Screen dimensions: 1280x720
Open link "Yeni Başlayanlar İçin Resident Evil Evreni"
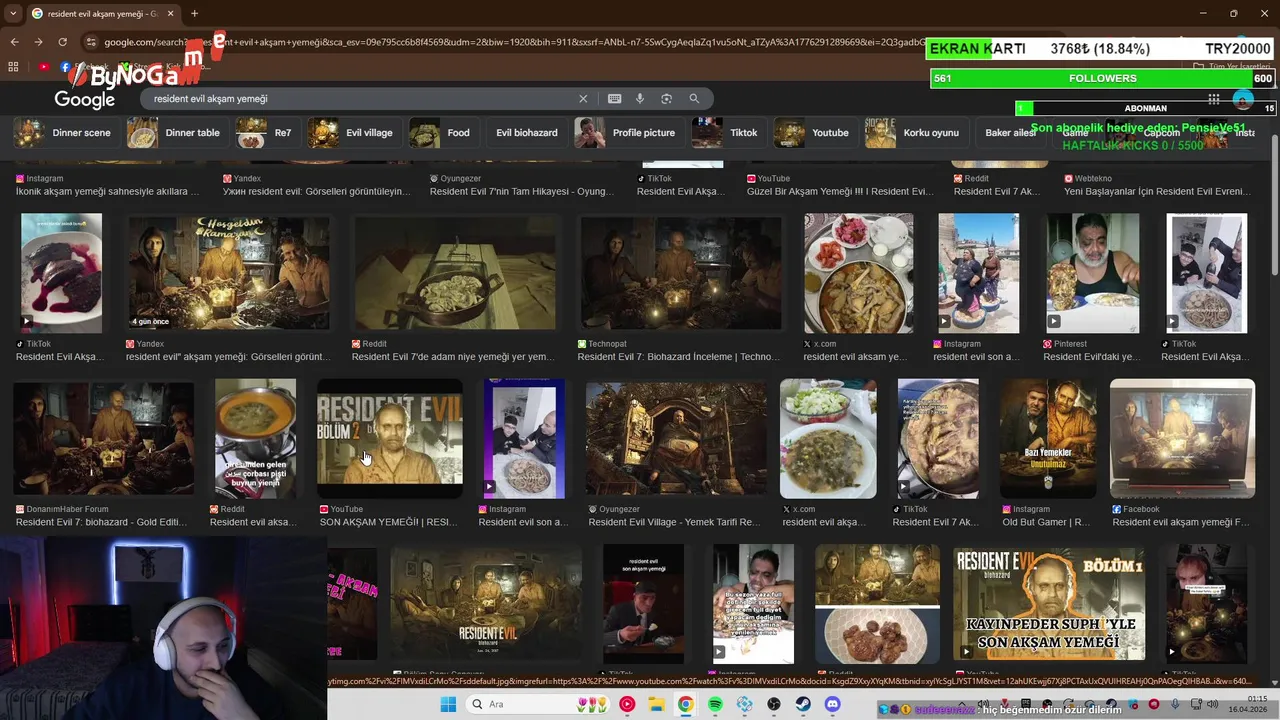1157,191
